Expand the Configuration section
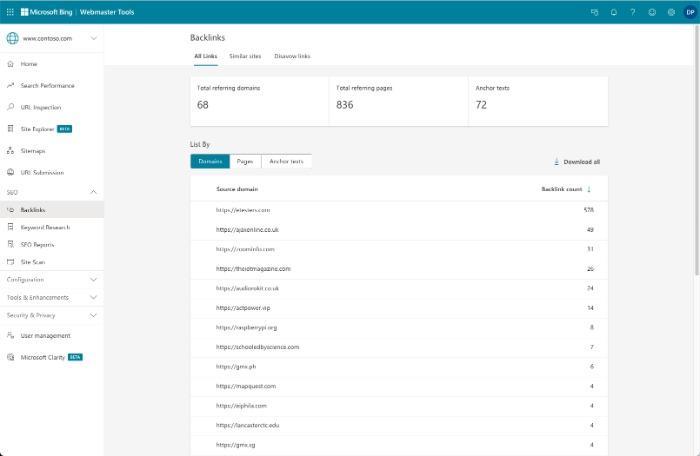700x456 pixels. pos(52,280)
